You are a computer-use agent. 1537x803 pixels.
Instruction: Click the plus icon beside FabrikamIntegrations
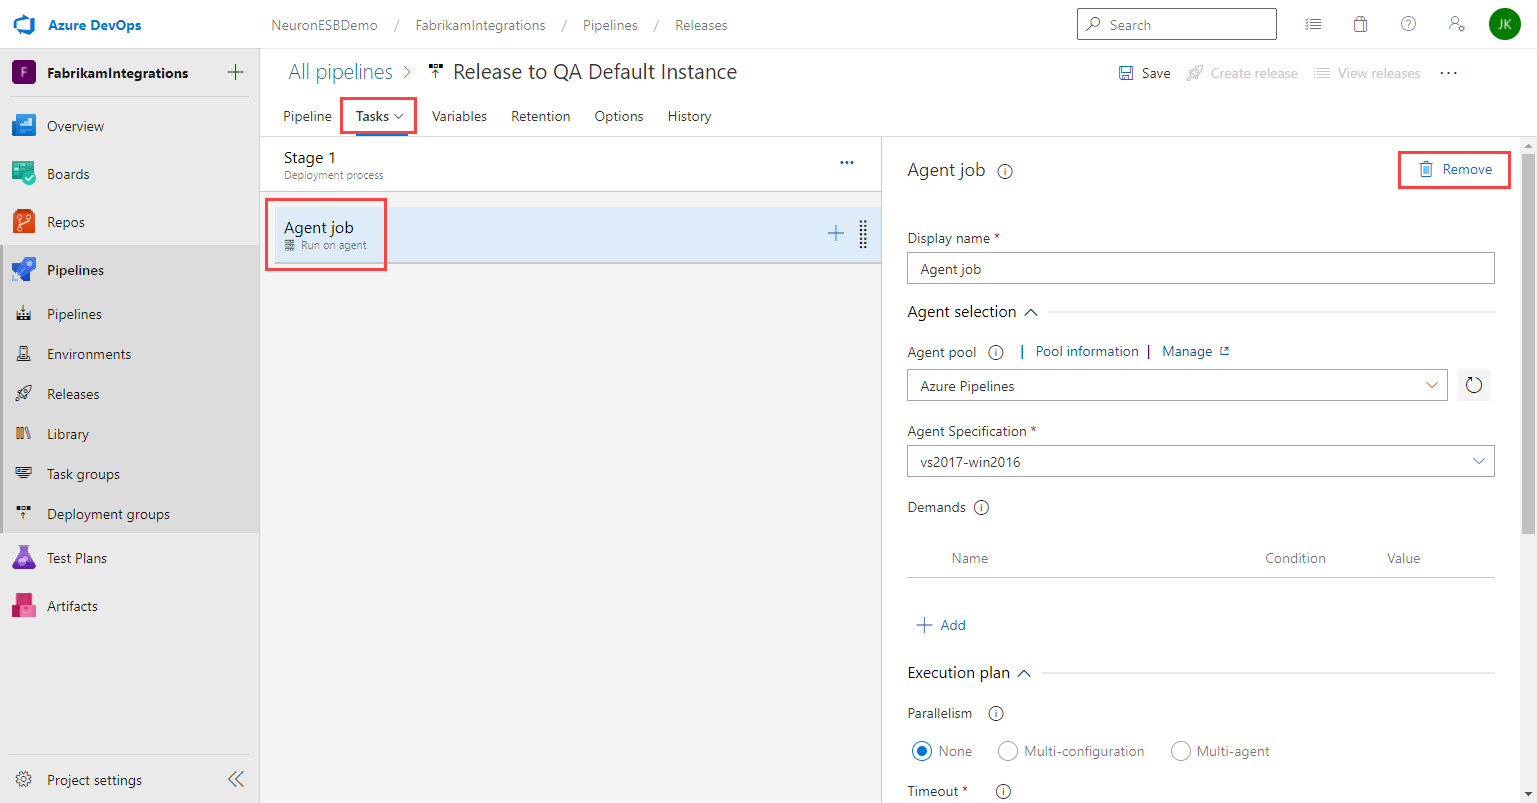point(235,72)
